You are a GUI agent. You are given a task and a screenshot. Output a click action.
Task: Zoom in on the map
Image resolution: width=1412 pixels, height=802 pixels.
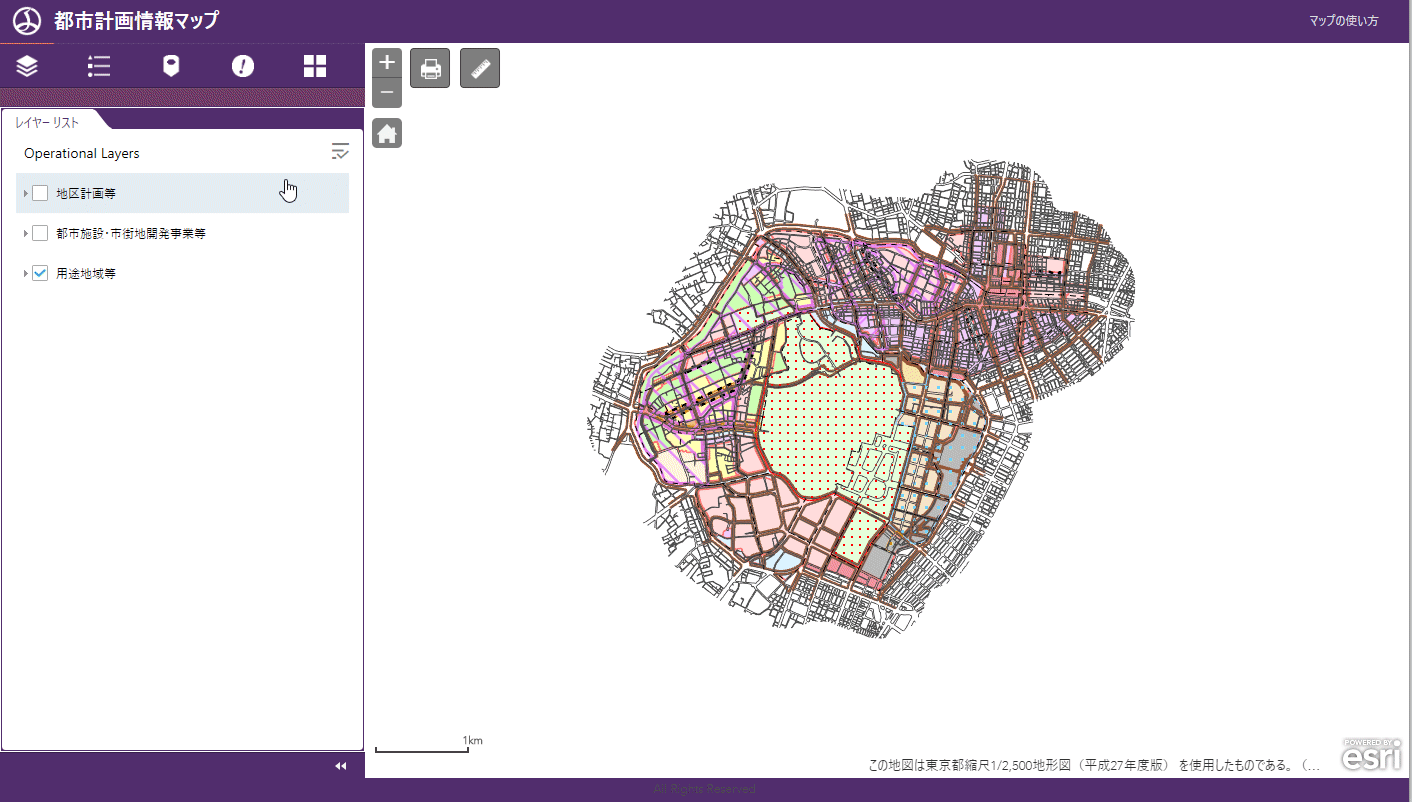point(387,62)
